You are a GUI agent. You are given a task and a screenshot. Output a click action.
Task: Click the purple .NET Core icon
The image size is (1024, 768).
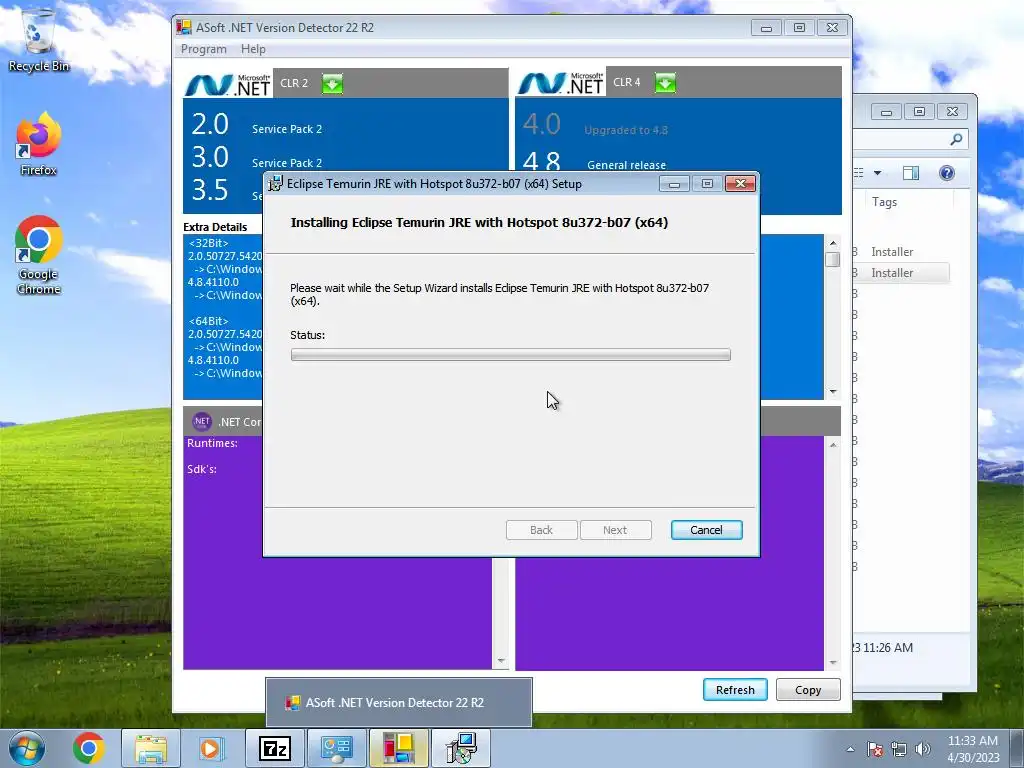click(202, 422)
